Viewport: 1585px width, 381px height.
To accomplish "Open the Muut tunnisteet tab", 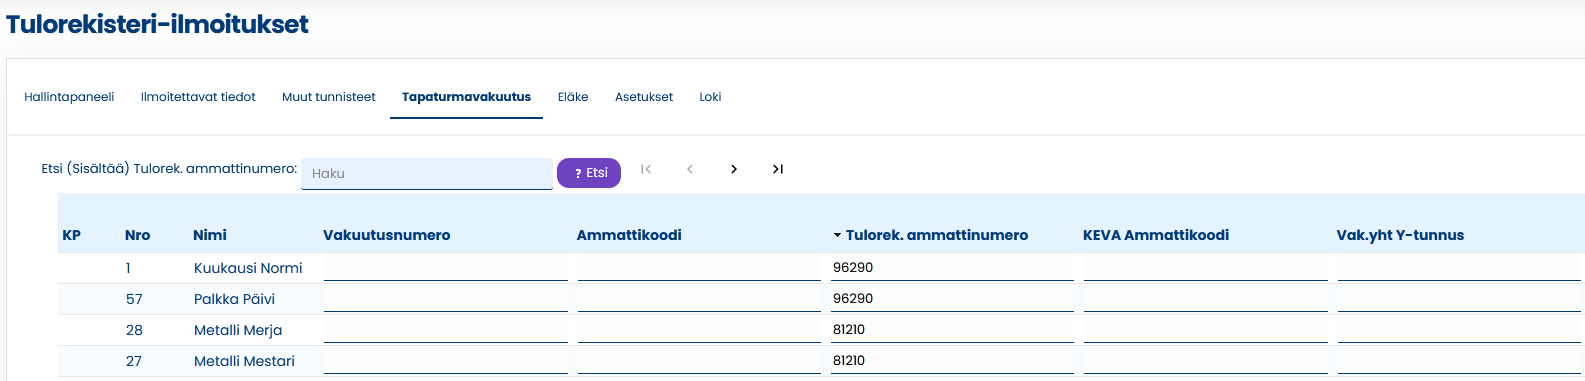I will point(329,97).
